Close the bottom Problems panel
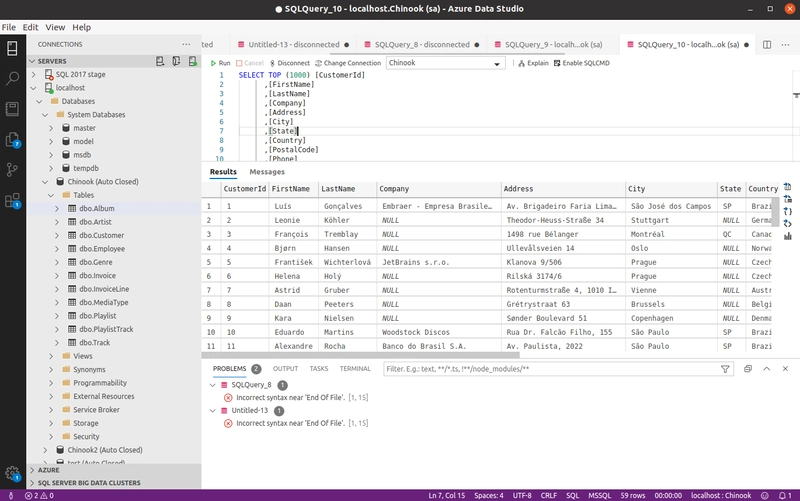The height and width of the screenshot is (501, 800). (785, 368)
